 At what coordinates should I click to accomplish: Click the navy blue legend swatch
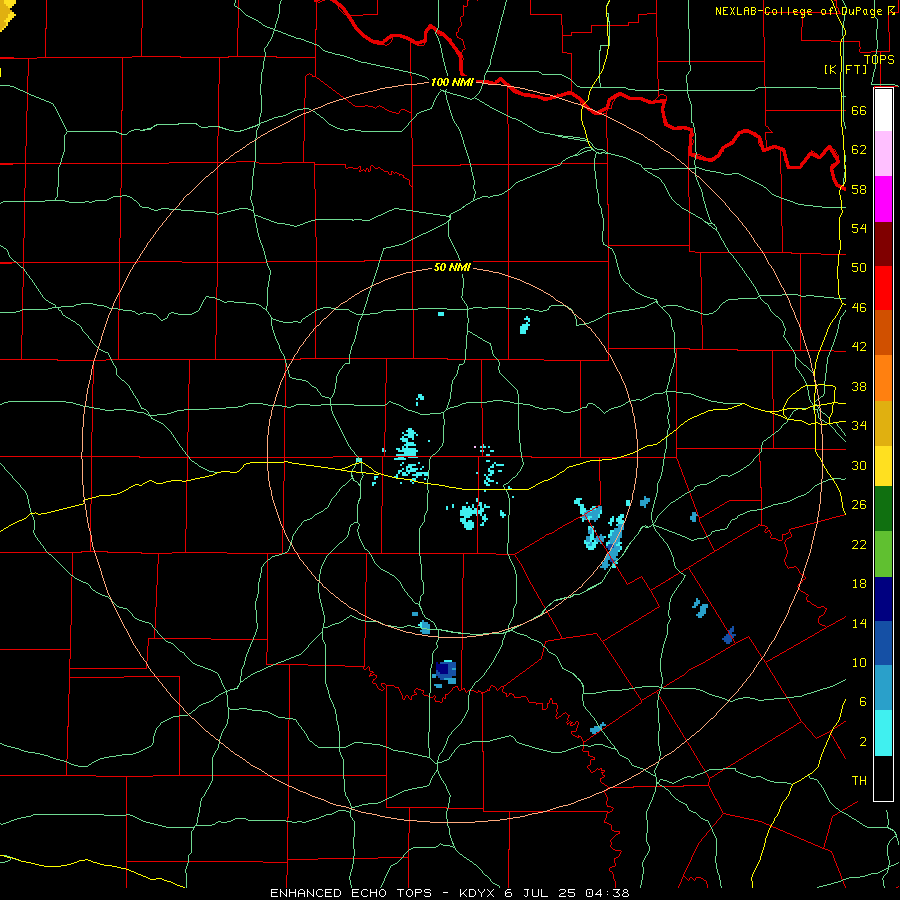[x=883, y=599]
